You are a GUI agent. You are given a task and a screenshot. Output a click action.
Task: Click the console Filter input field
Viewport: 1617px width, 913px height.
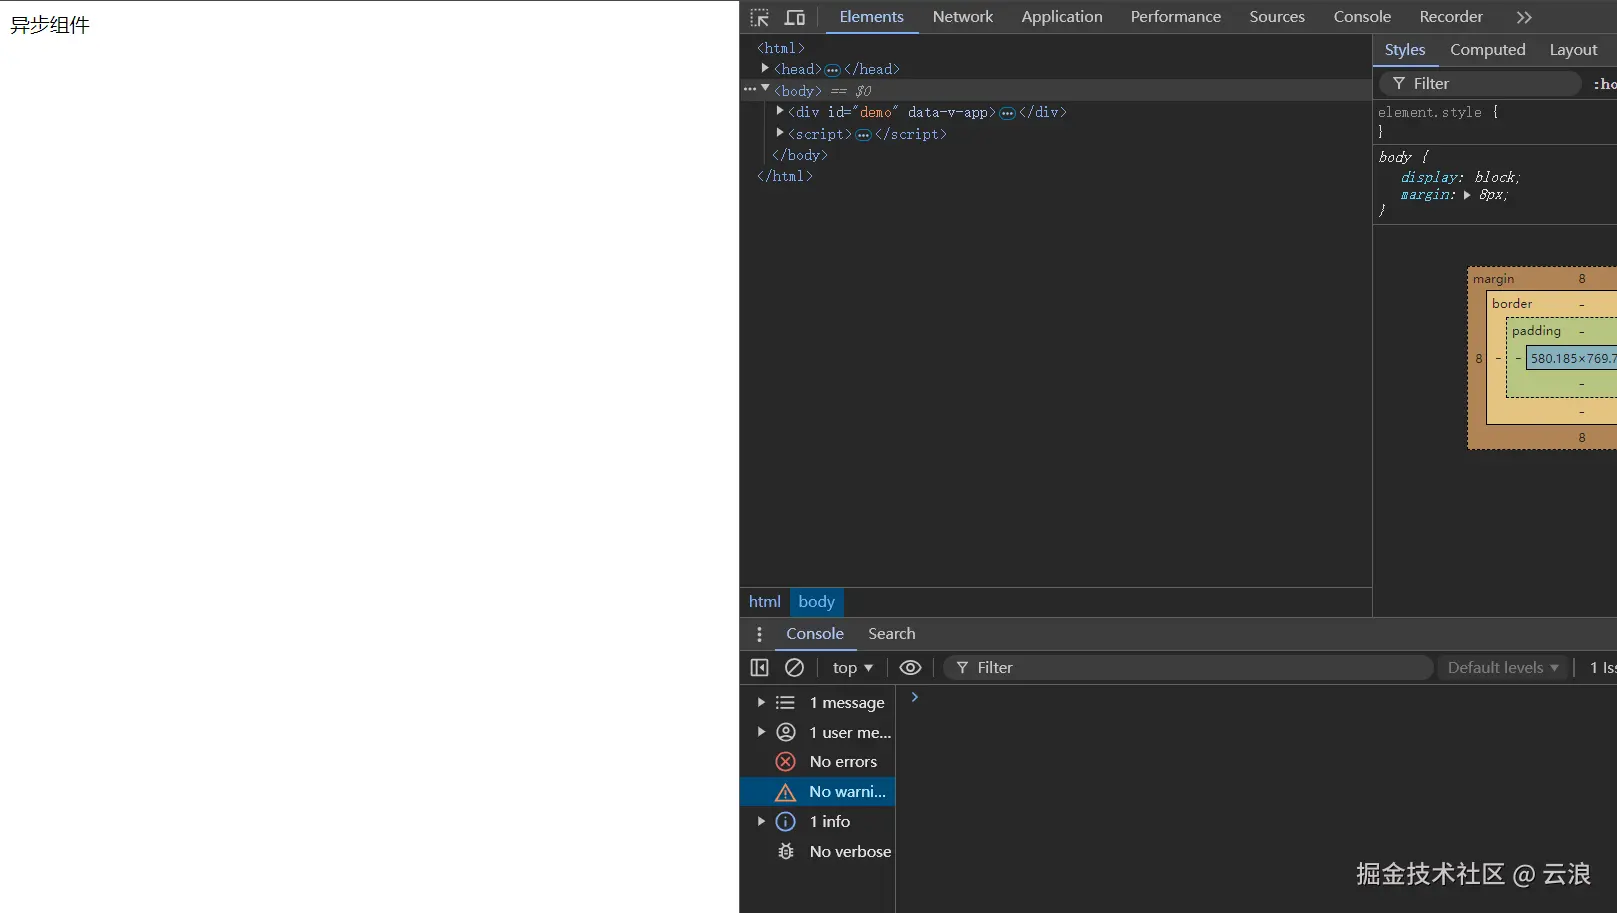coord(1188,668)
